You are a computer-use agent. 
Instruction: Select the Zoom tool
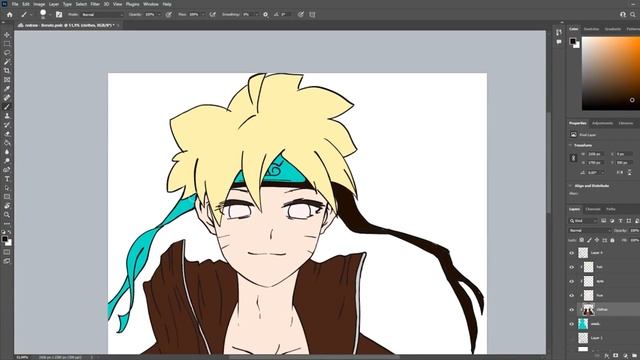pyautogui.click(x=7, y=214)
